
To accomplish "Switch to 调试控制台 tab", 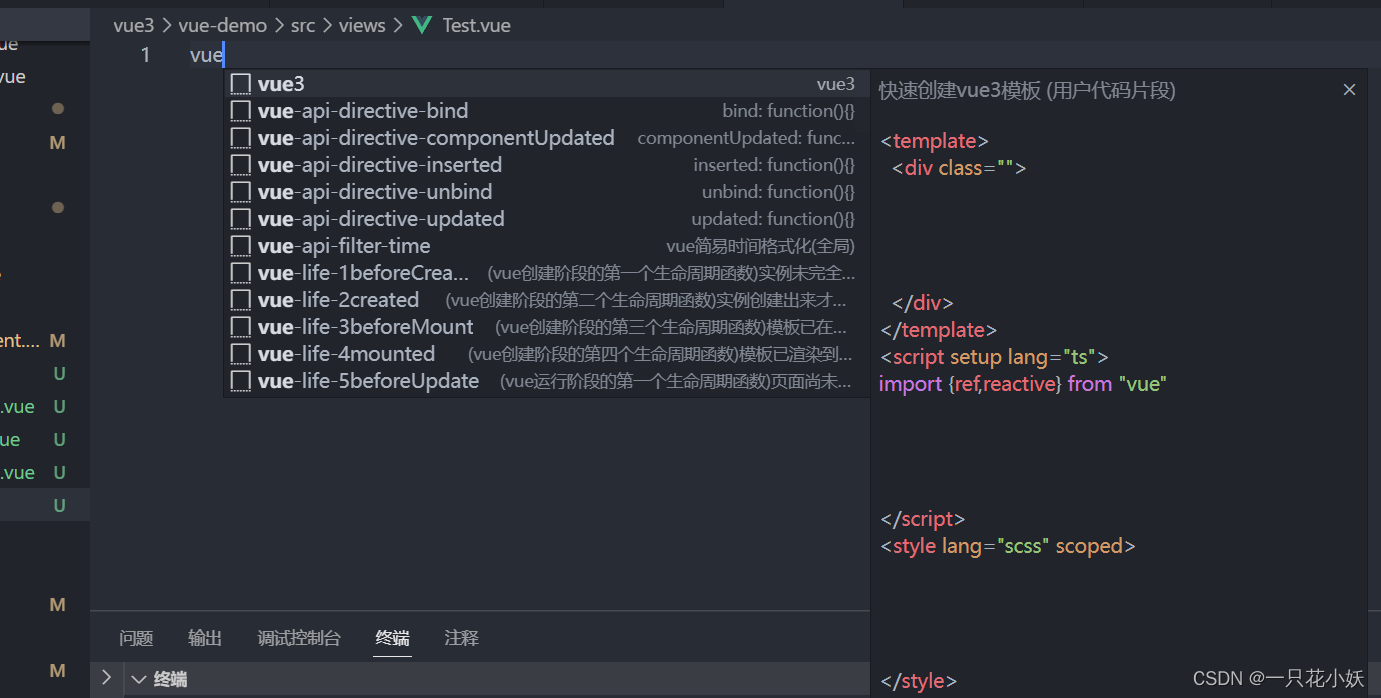I will pos(299,638).
